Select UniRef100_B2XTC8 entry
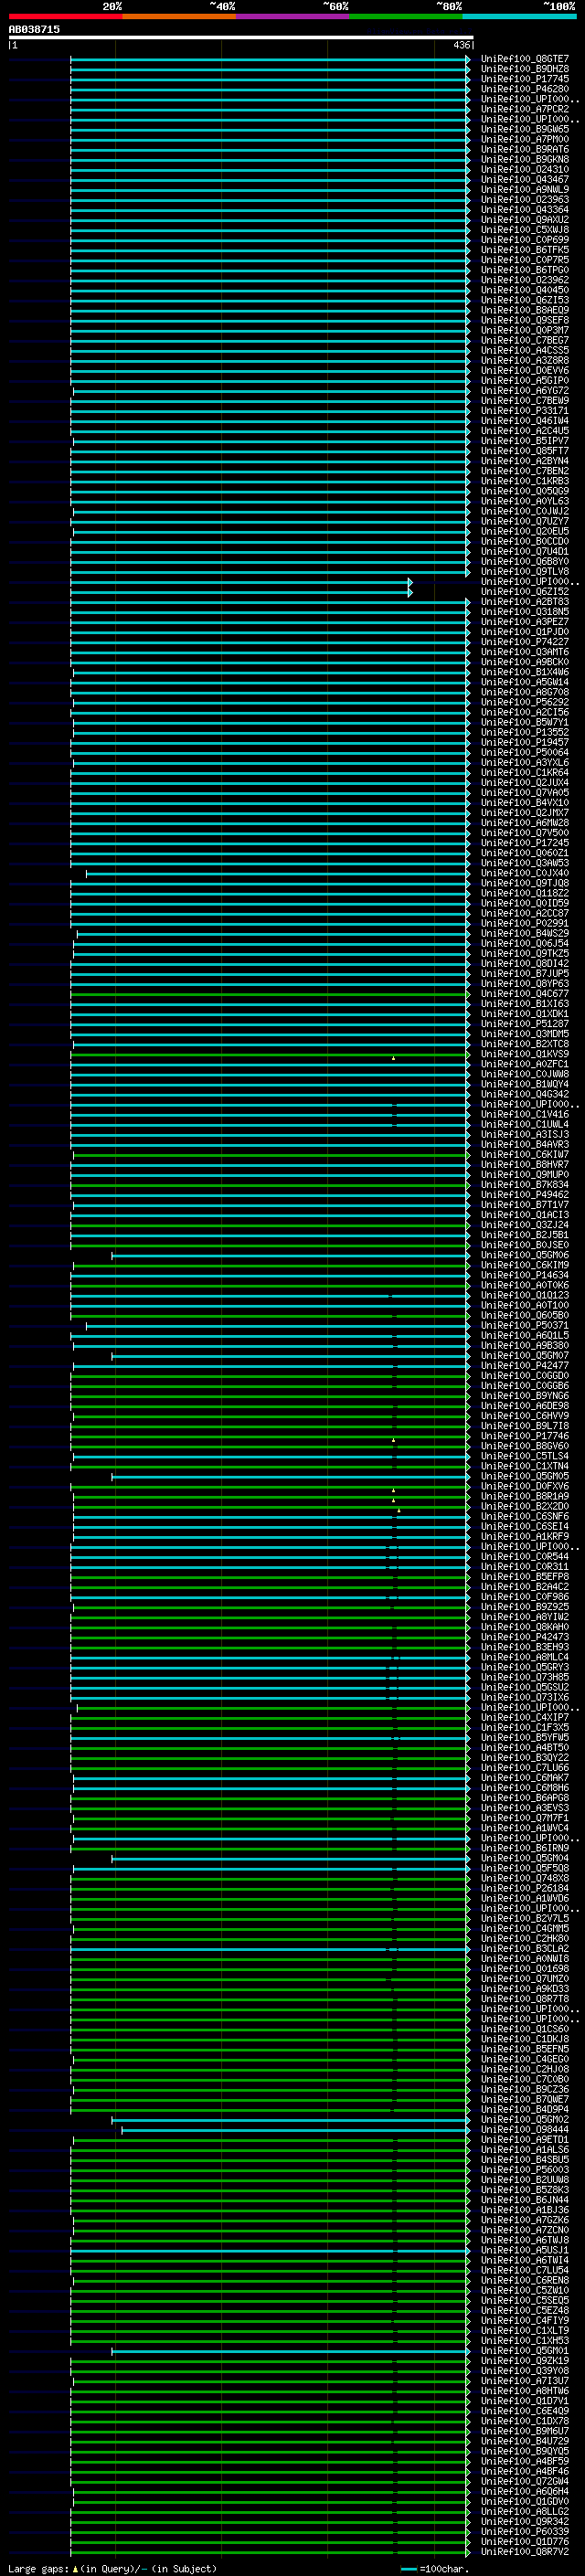 [x=524, y=1044]
